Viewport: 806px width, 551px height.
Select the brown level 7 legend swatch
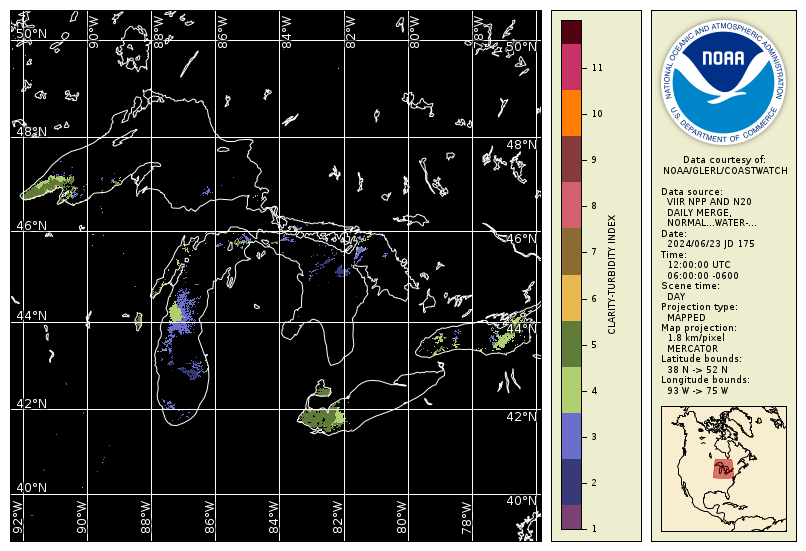coord(571,251)
